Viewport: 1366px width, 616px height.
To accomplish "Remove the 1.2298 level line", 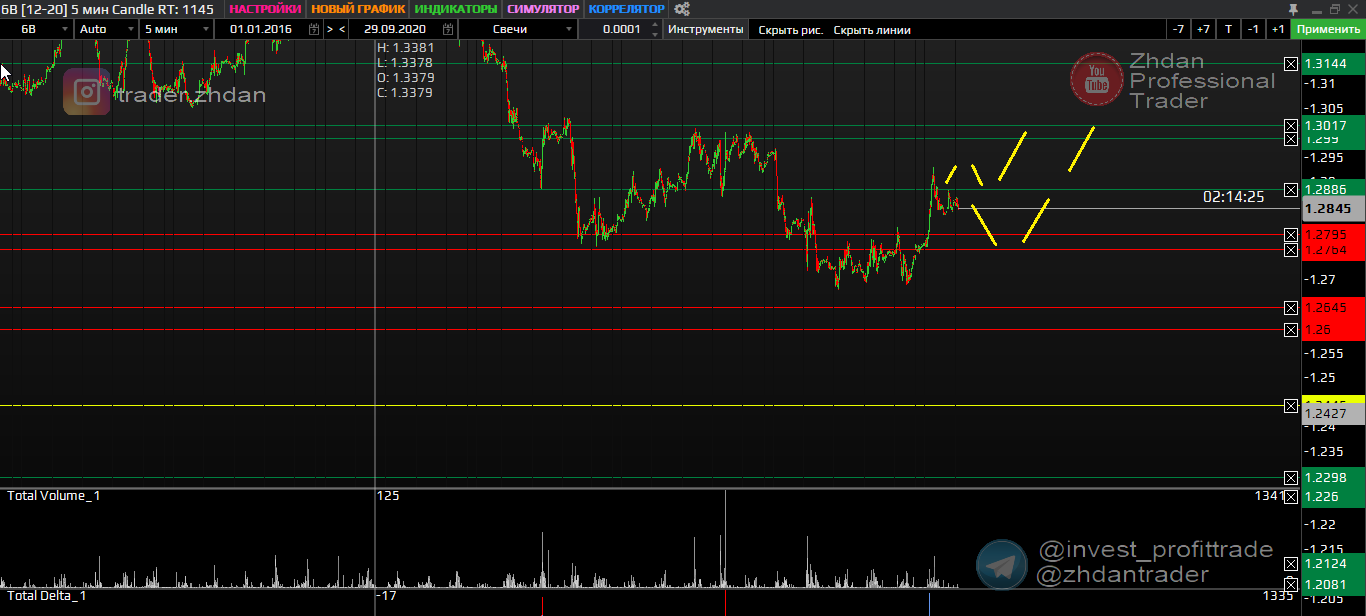I will pyautogui.click(x=1291, y=478).
